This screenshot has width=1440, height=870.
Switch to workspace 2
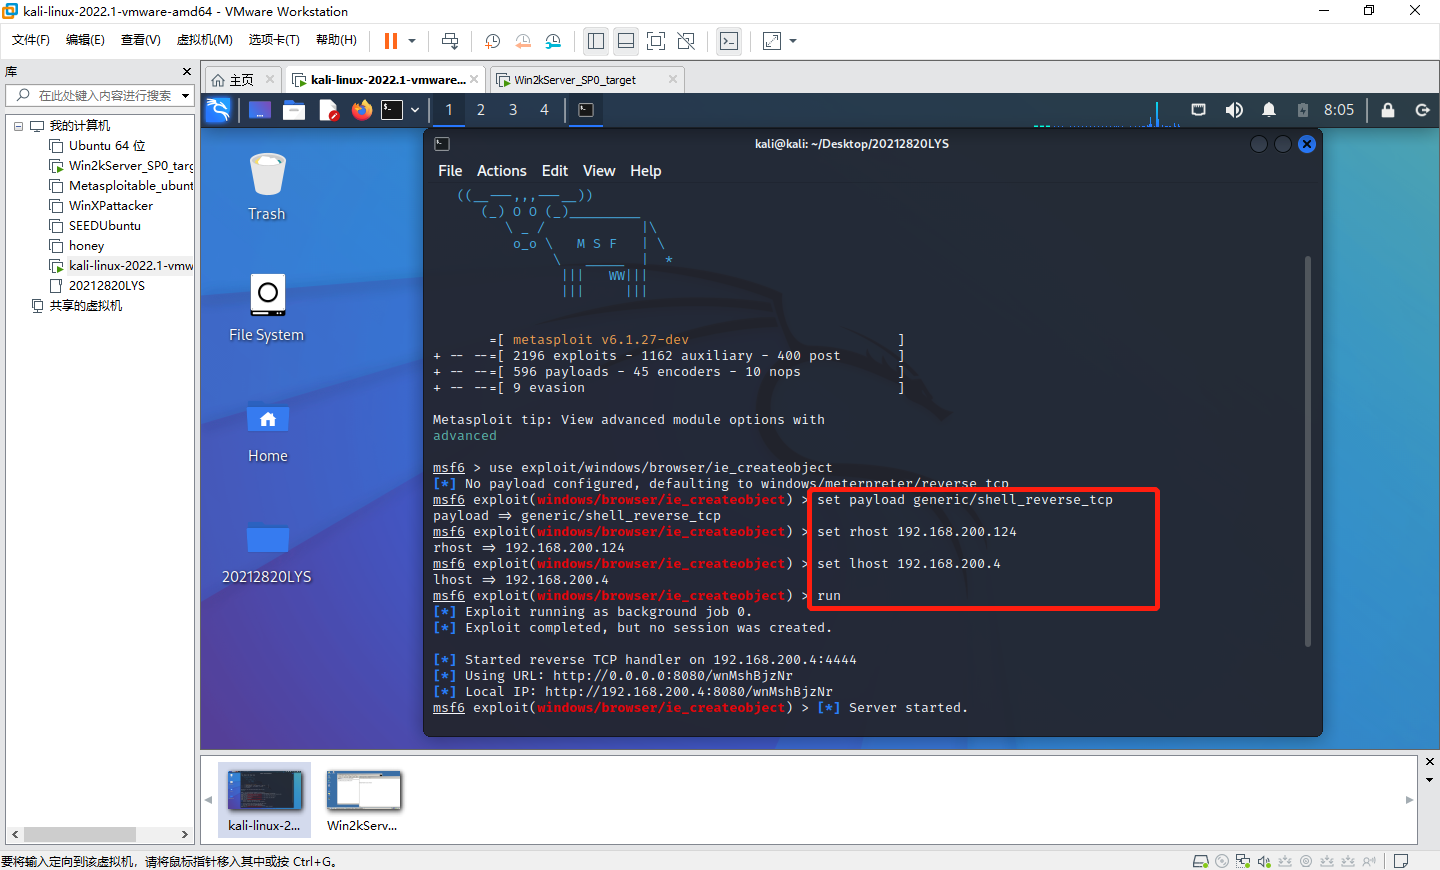(x=481, y=110)
